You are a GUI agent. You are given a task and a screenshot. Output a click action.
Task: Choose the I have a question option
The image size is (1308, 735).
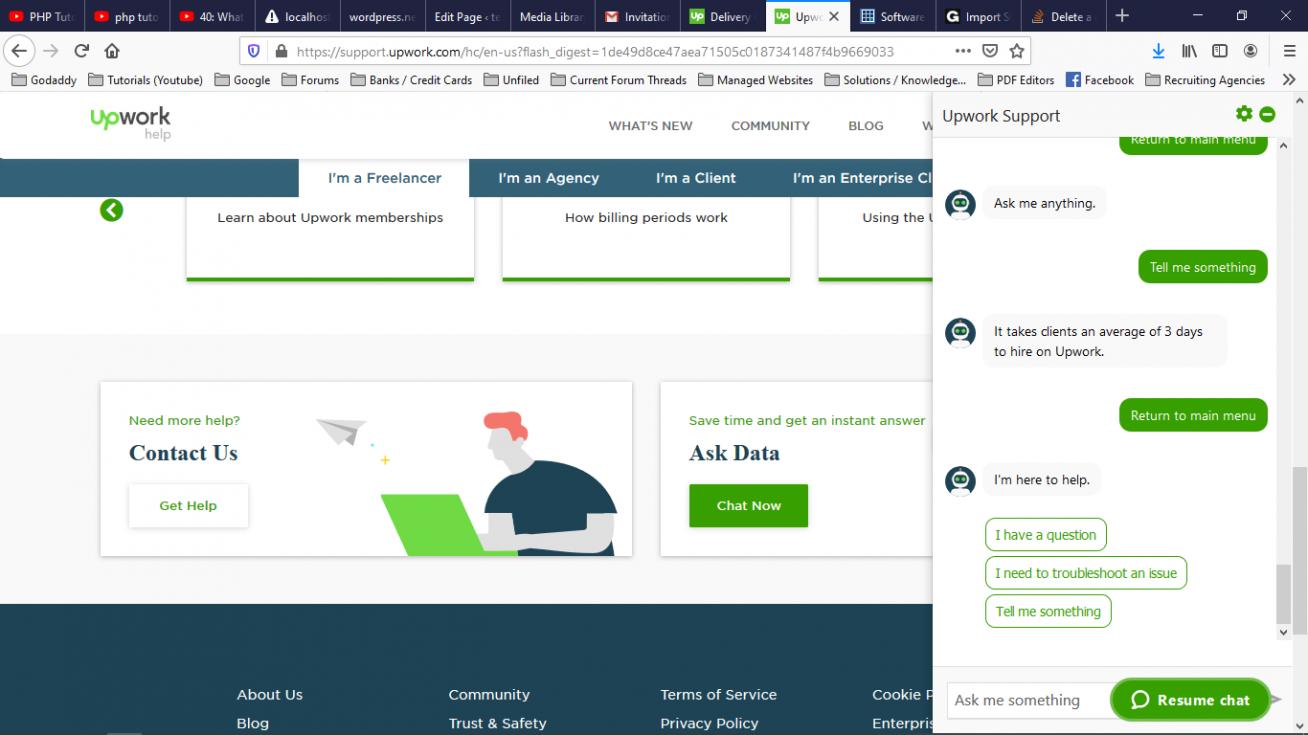pos(1045,535)
